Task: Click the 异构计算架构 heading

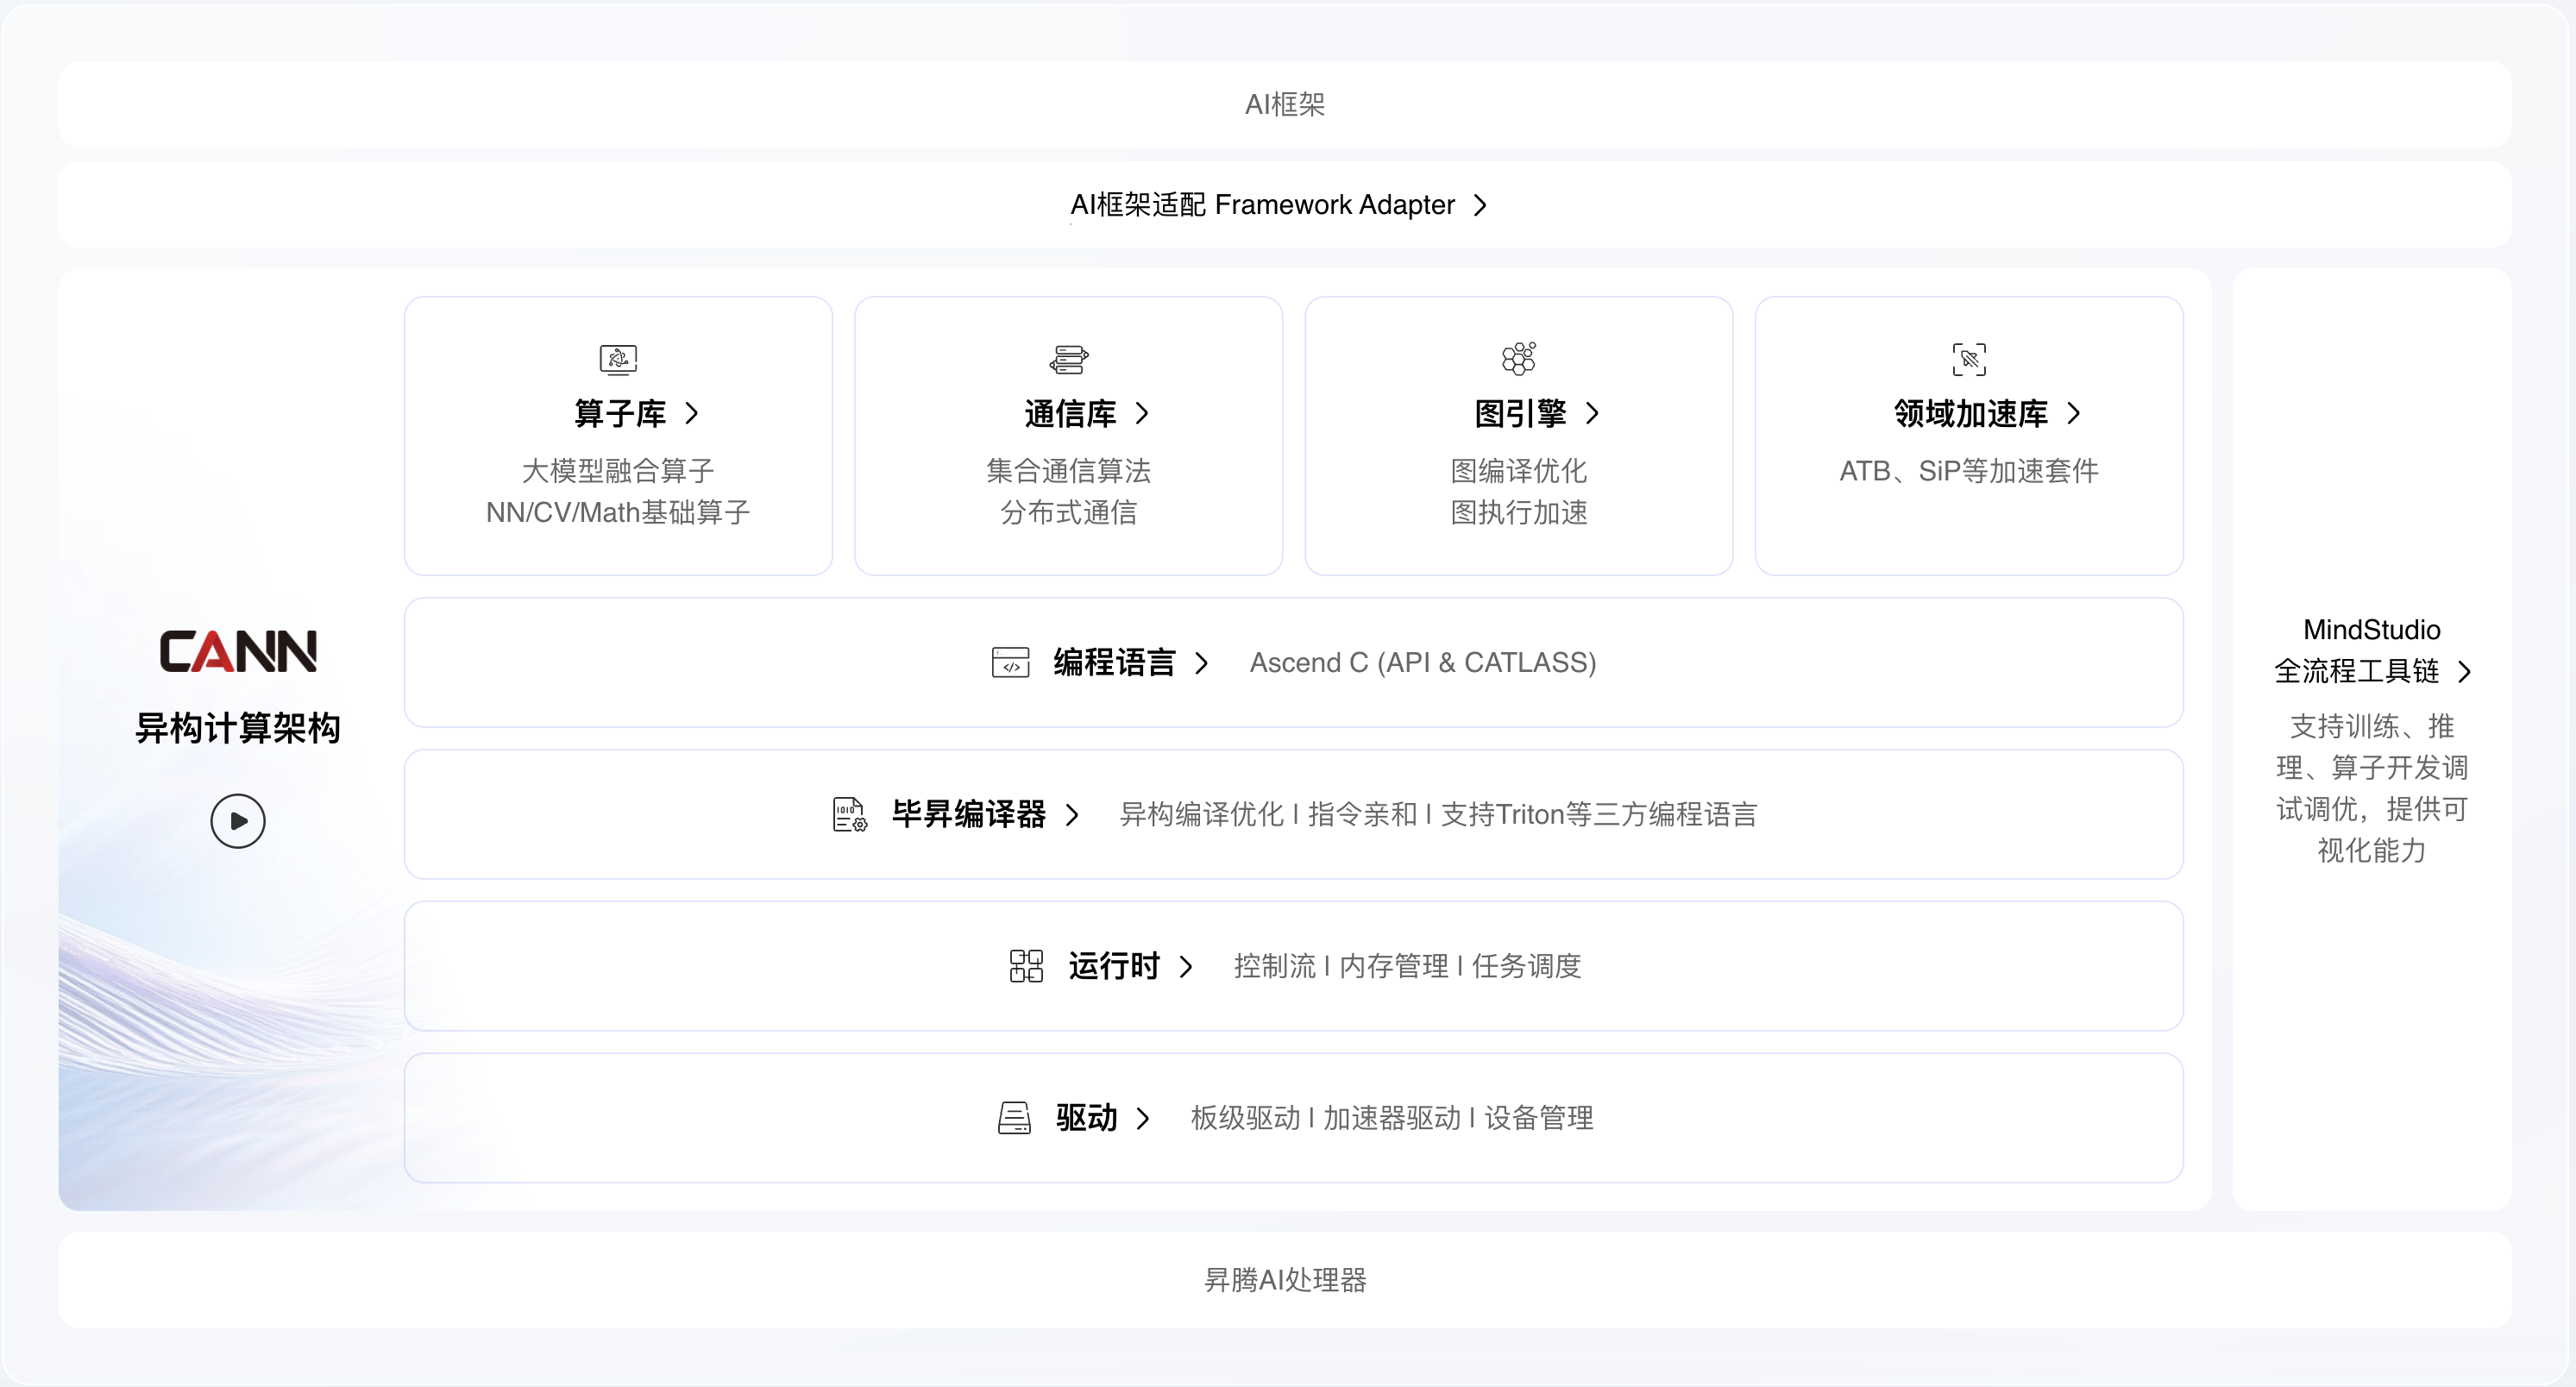Action: [x=238, y=728]
